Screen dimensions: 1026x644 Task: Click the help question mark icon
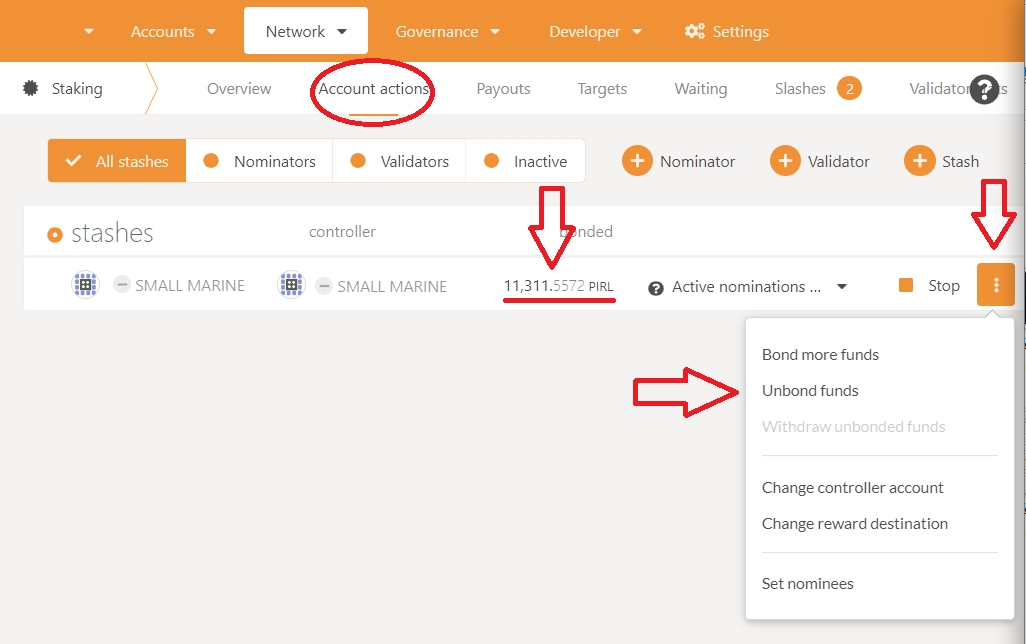coord(985,89)
